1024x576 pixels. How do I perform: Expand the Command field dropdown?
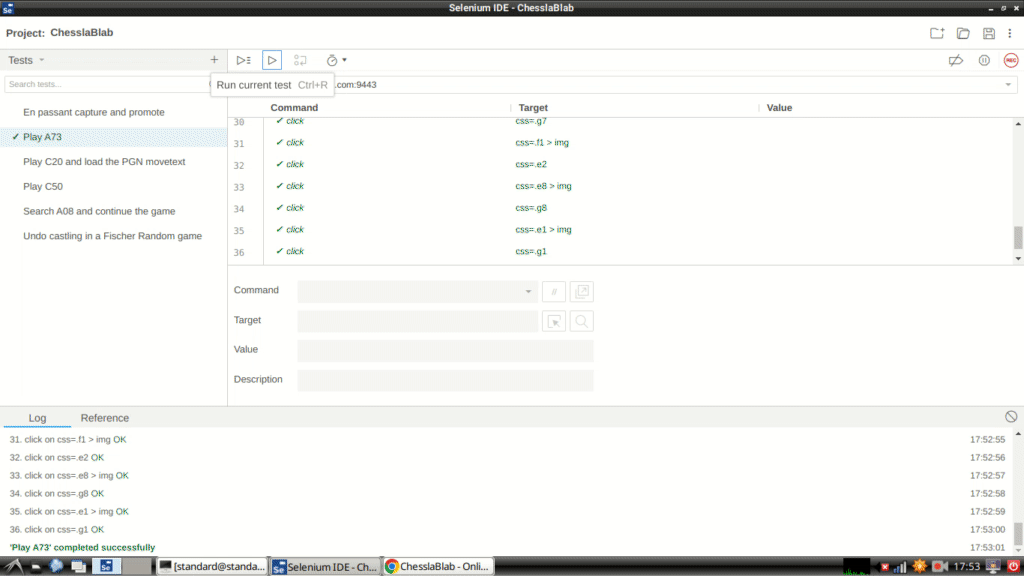tap(528, 291)
